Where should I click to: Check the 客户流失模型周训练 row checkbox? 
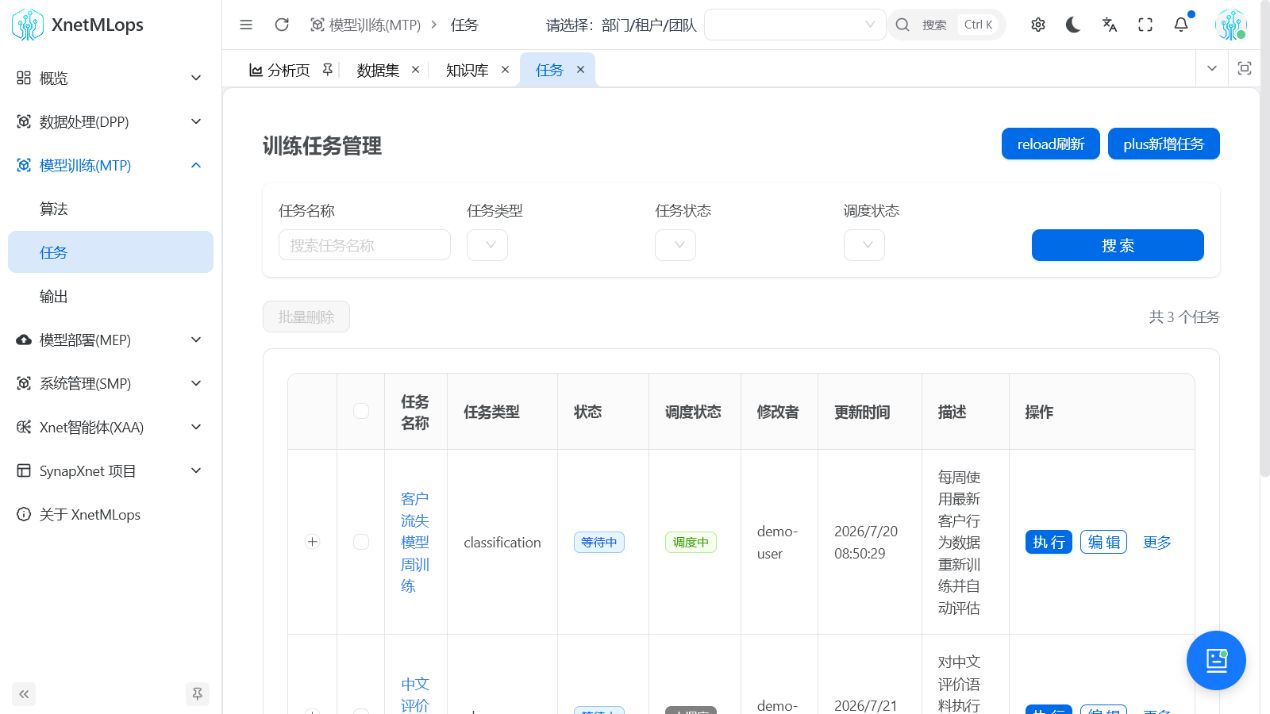[x=361, y=542]
